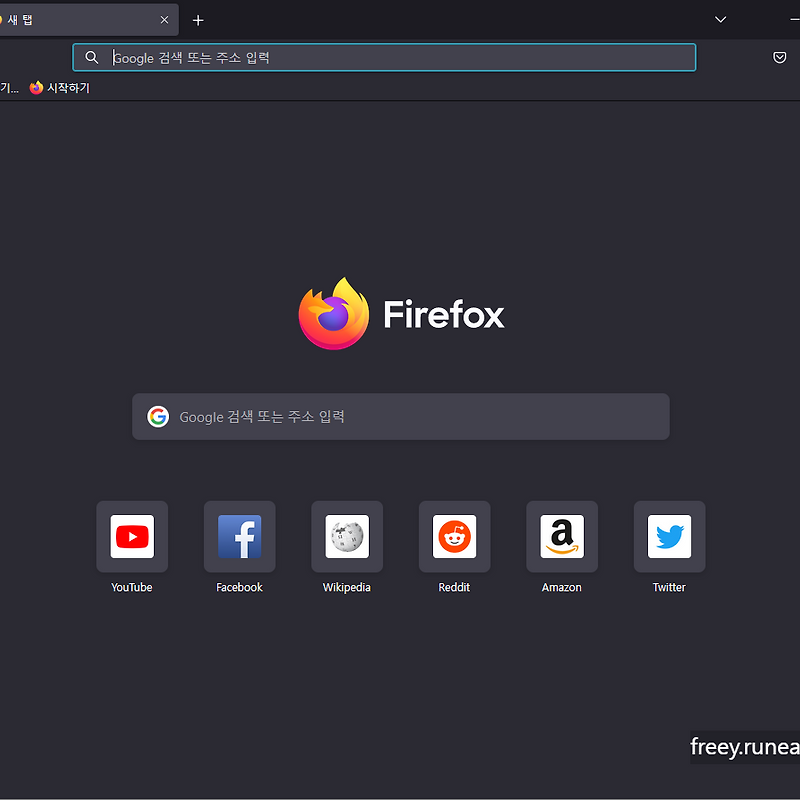
Task: Click the Twitter label text
Action: click(669, 587)
